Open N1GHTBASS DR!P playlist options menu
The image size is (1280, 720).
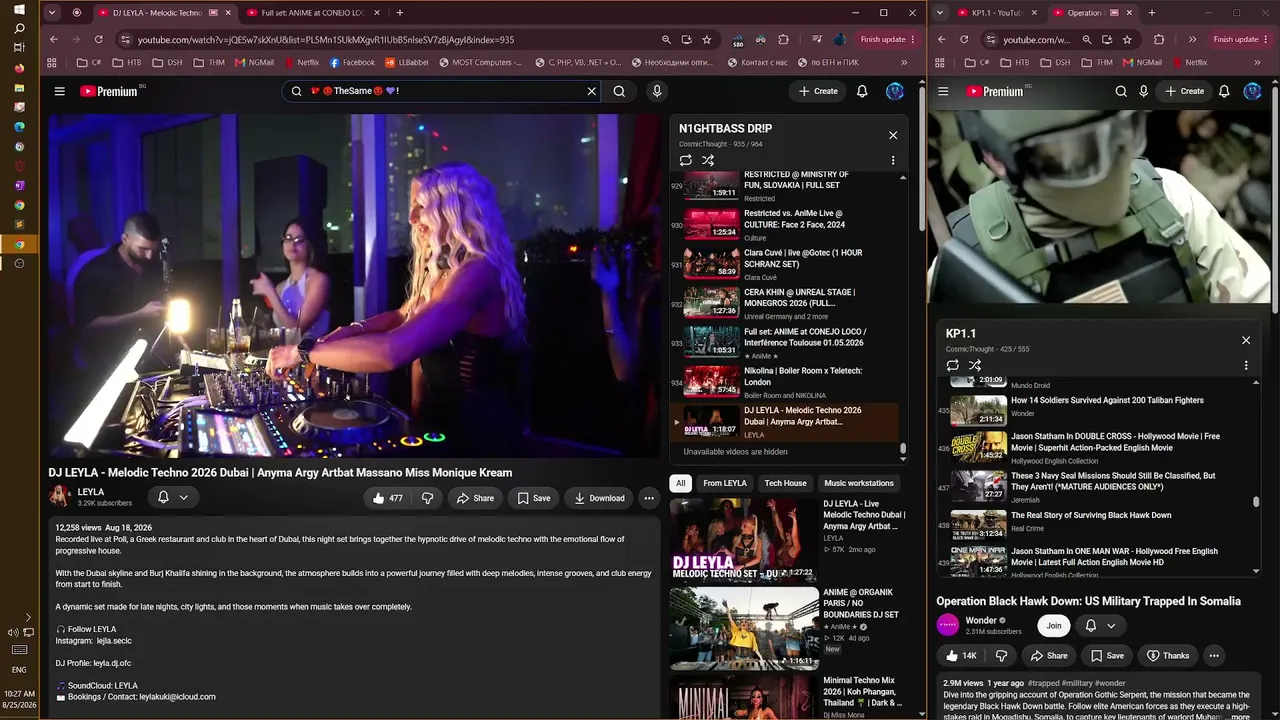tap(893, 160)
